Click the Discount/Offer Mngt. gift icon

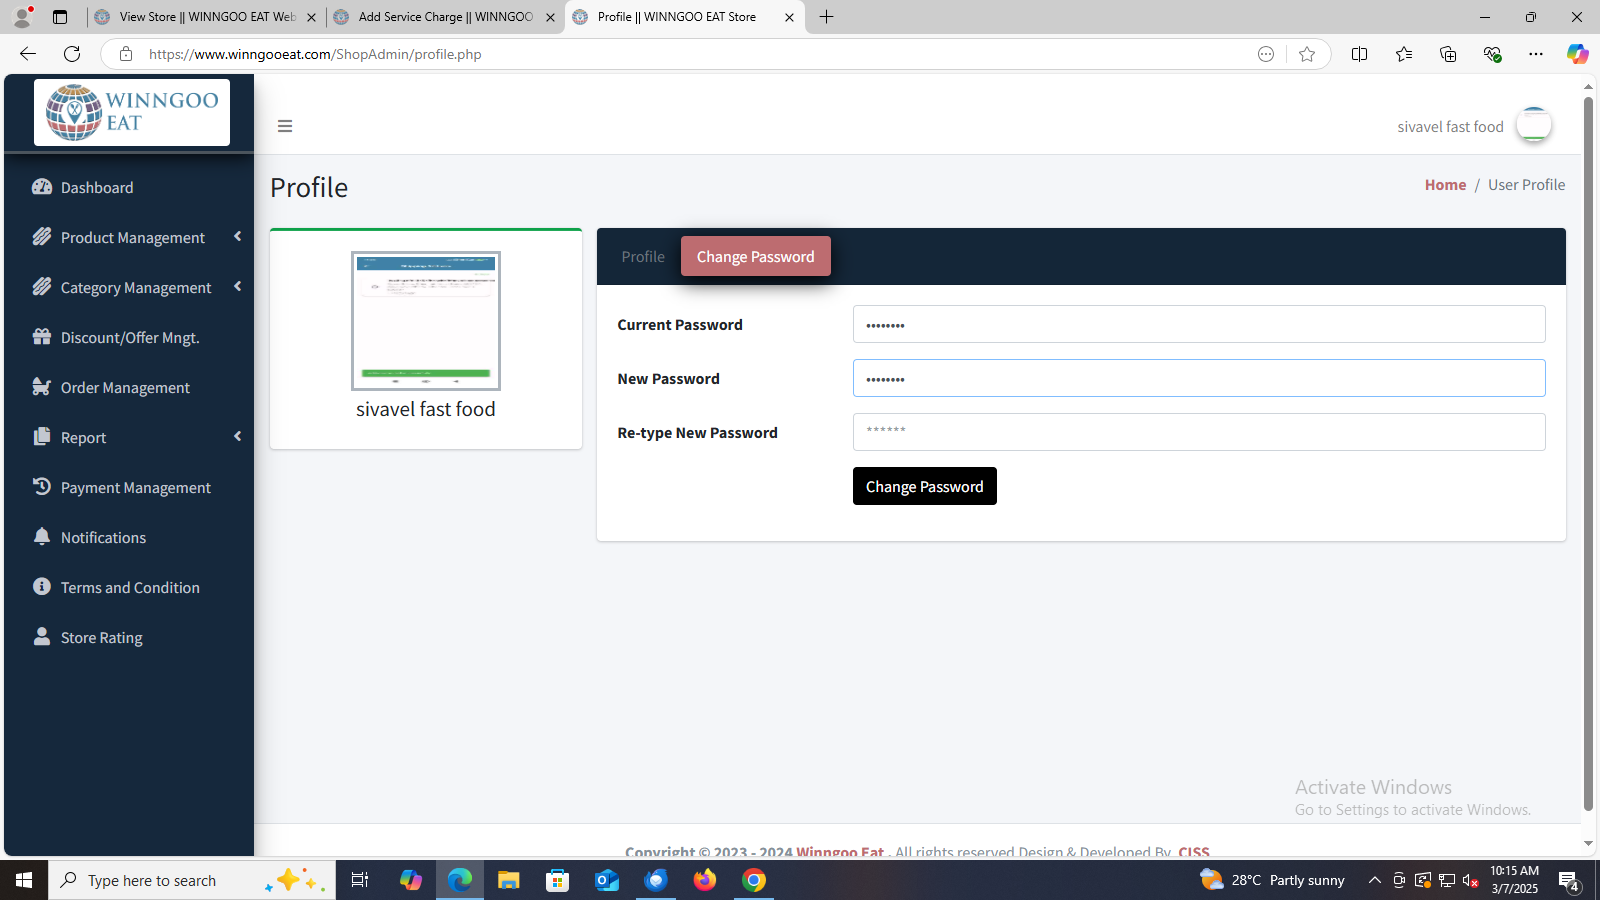(x=41, y=337)
